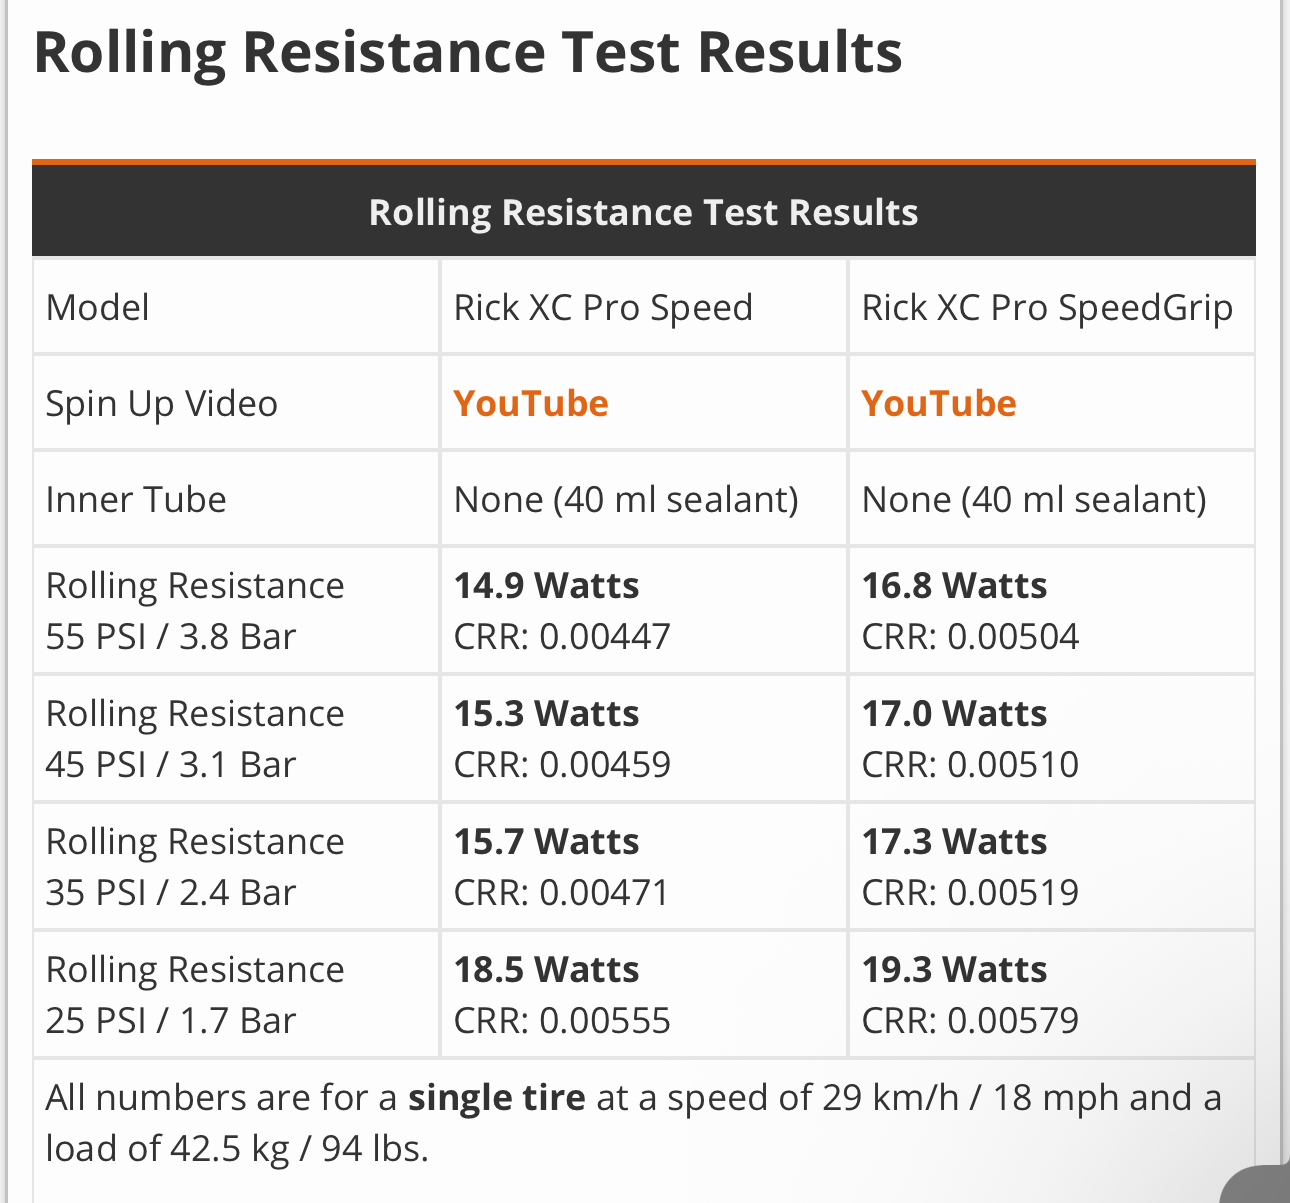Click the Rick XC Pro Speed model name
Image resolution: width=1290 pixels, height=1203 pixels.
603,307
